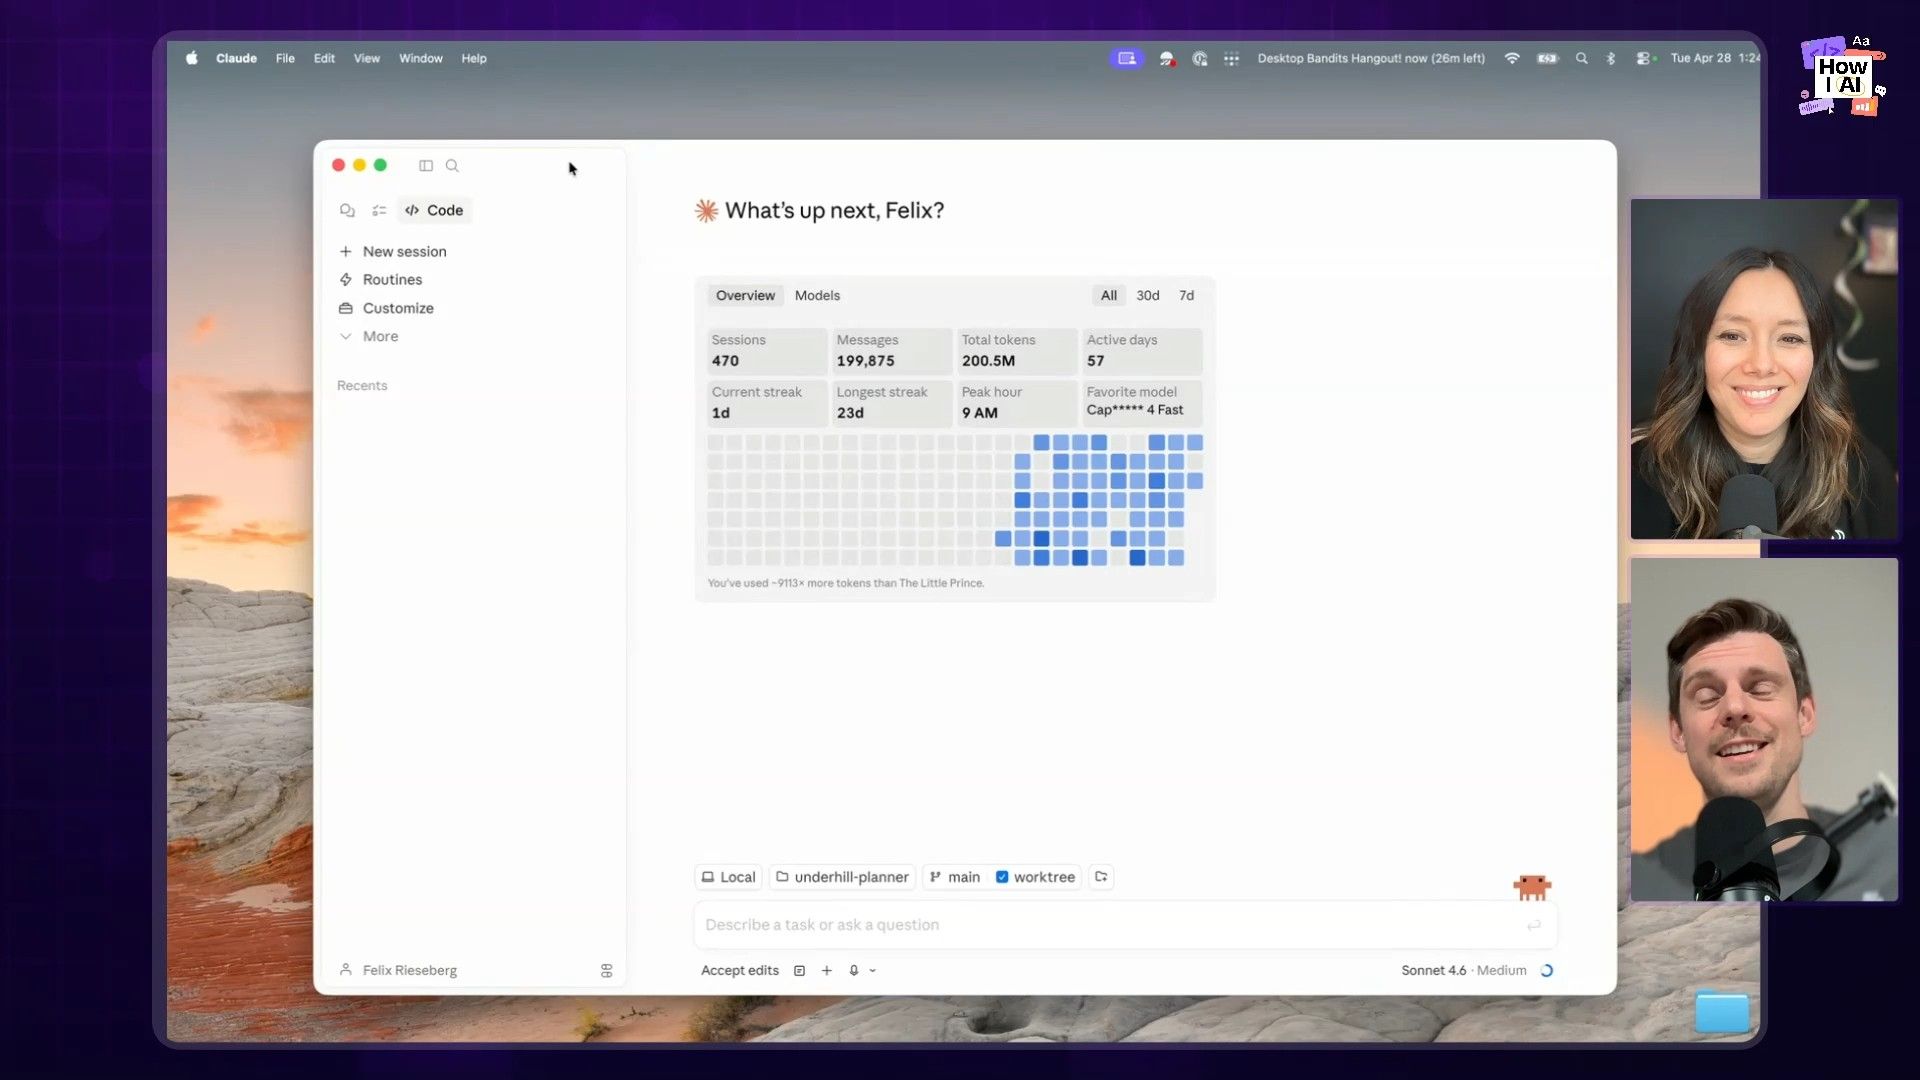Image resolution: width=1920 pixels, height=1080 pixels.
Task: Open the View menu
Action: pos(367,58)
